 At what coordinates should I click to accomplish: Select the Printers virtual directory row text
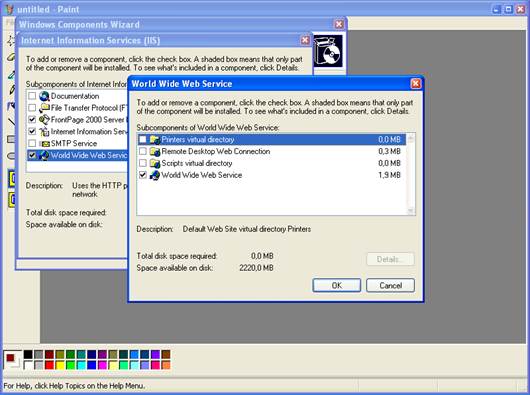198,140
